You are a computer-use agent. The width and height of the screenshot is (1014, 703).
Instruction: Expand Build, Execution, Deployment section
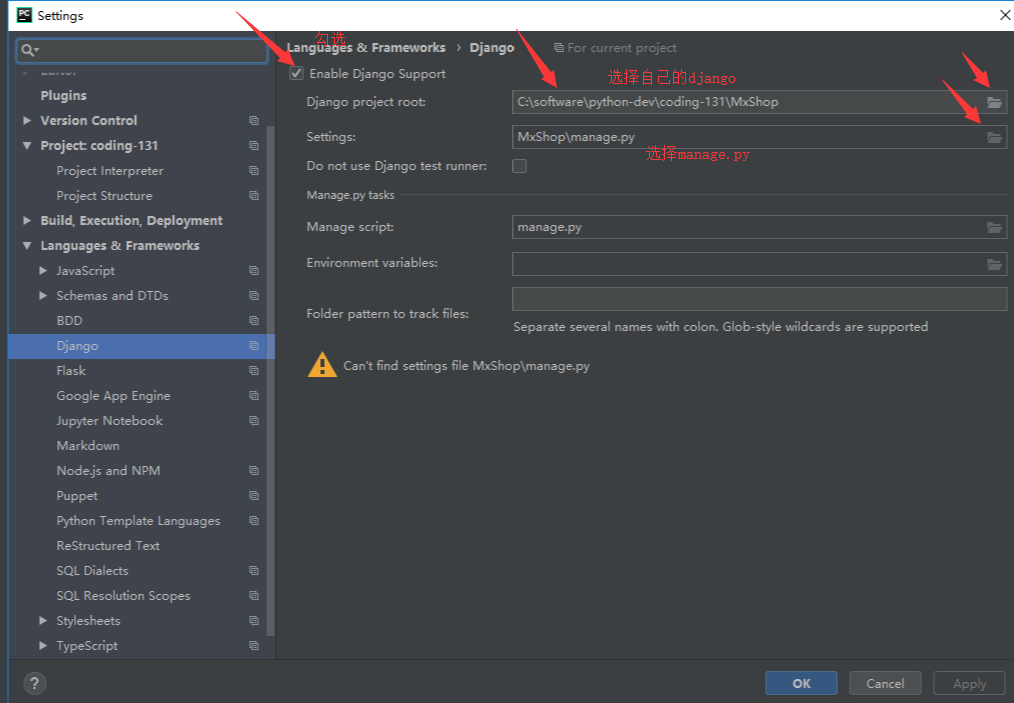(27, 221)
